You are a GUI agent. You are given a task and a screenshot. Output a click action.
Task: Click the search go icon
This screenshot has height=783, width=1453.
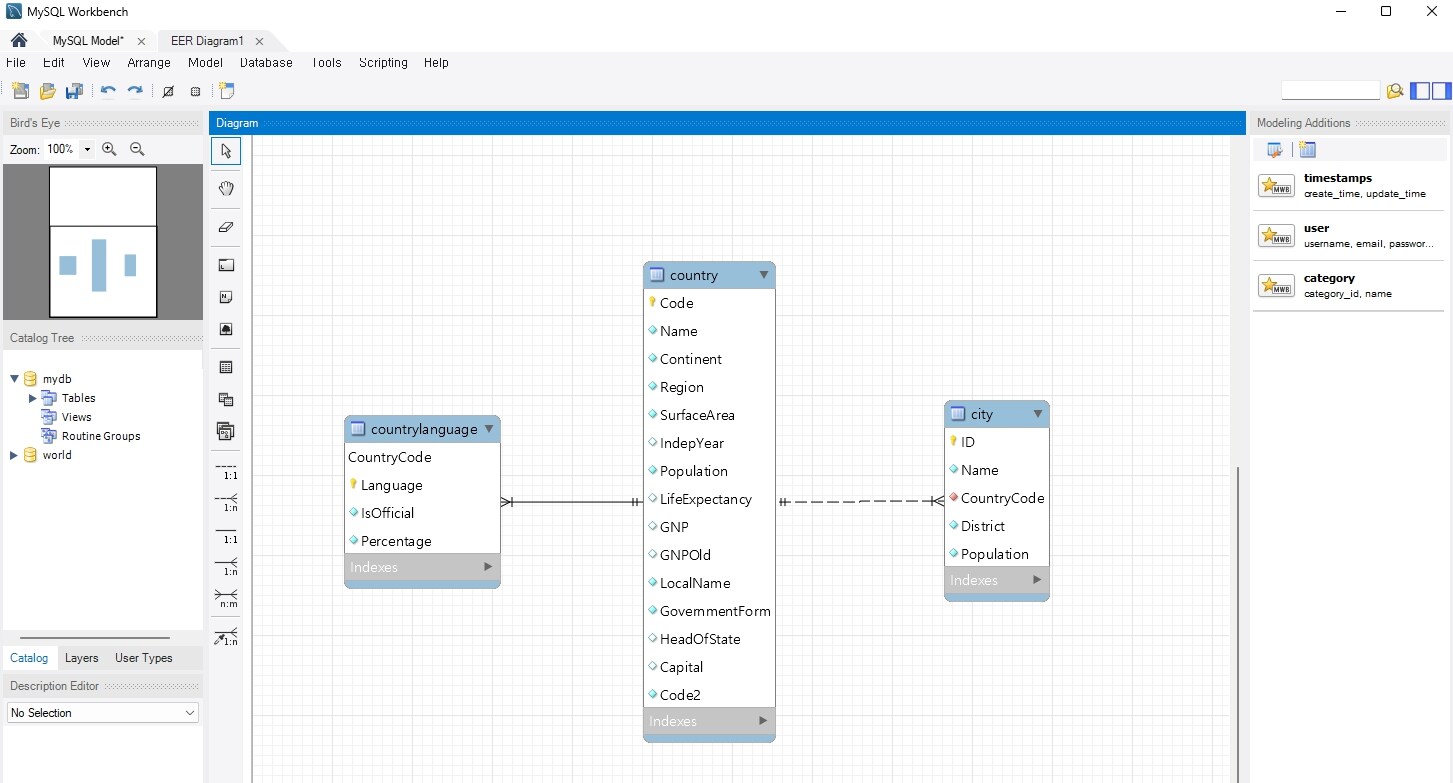tap(1395, 91)
